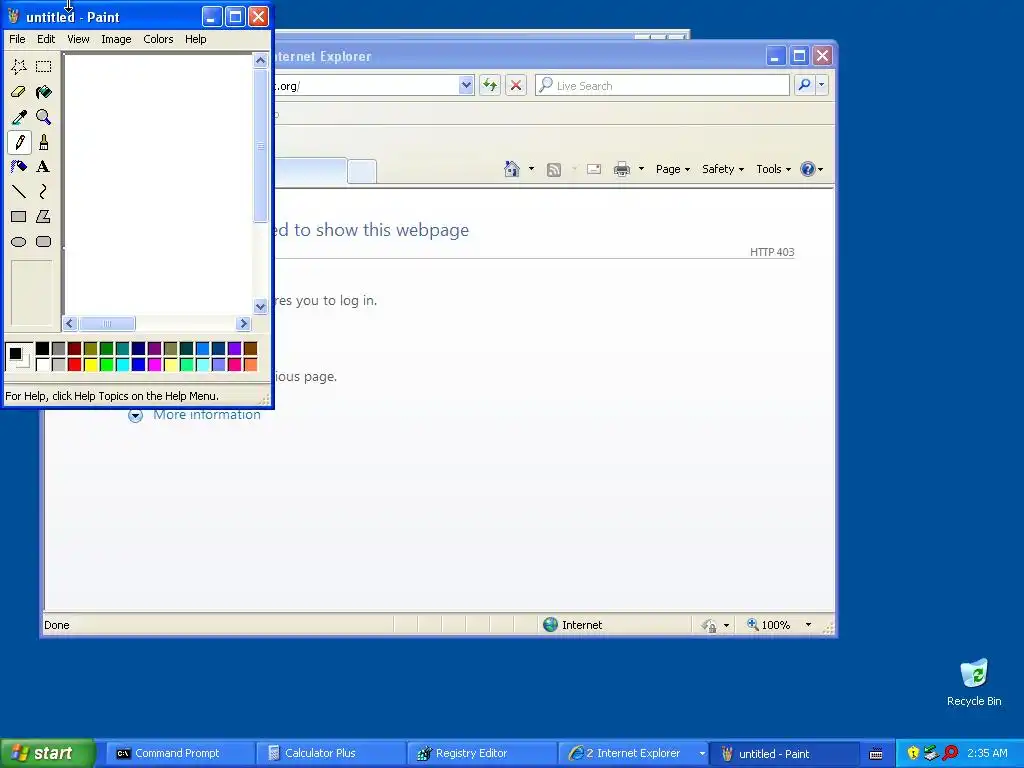Open the Recycle Bin desktop icon
The height and width of the screenshot is (768, 1024).
974,682
